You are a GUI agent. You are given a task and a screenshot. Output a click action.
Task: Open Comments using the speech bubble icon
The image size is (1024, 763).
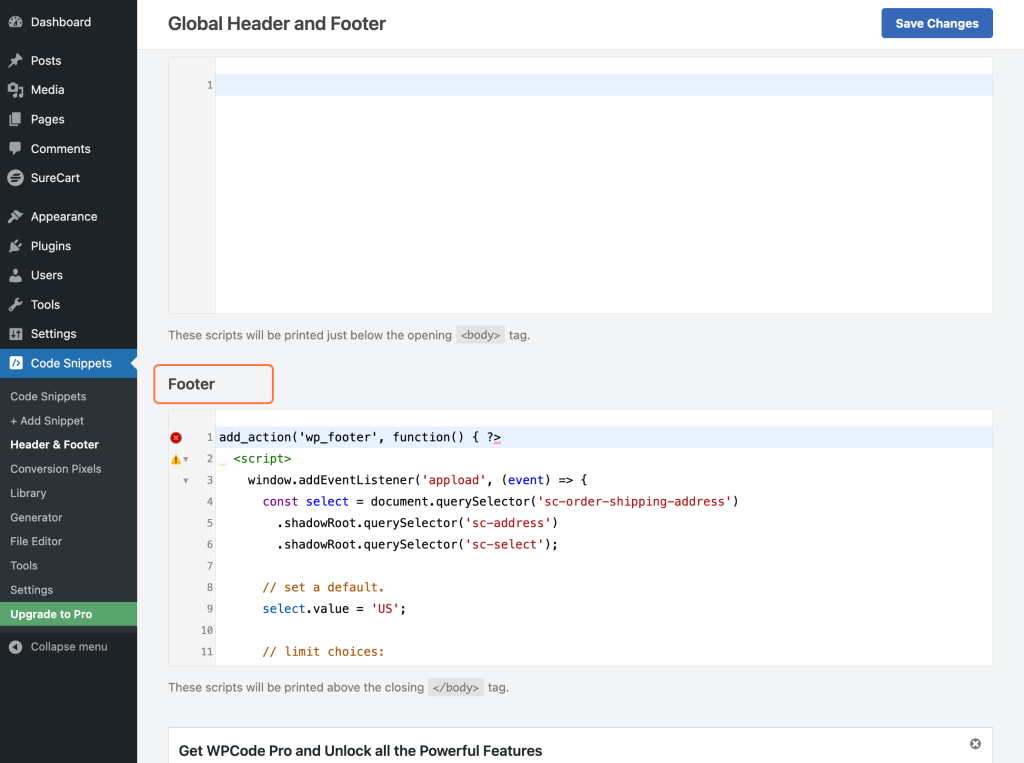[x=14, y=148]
